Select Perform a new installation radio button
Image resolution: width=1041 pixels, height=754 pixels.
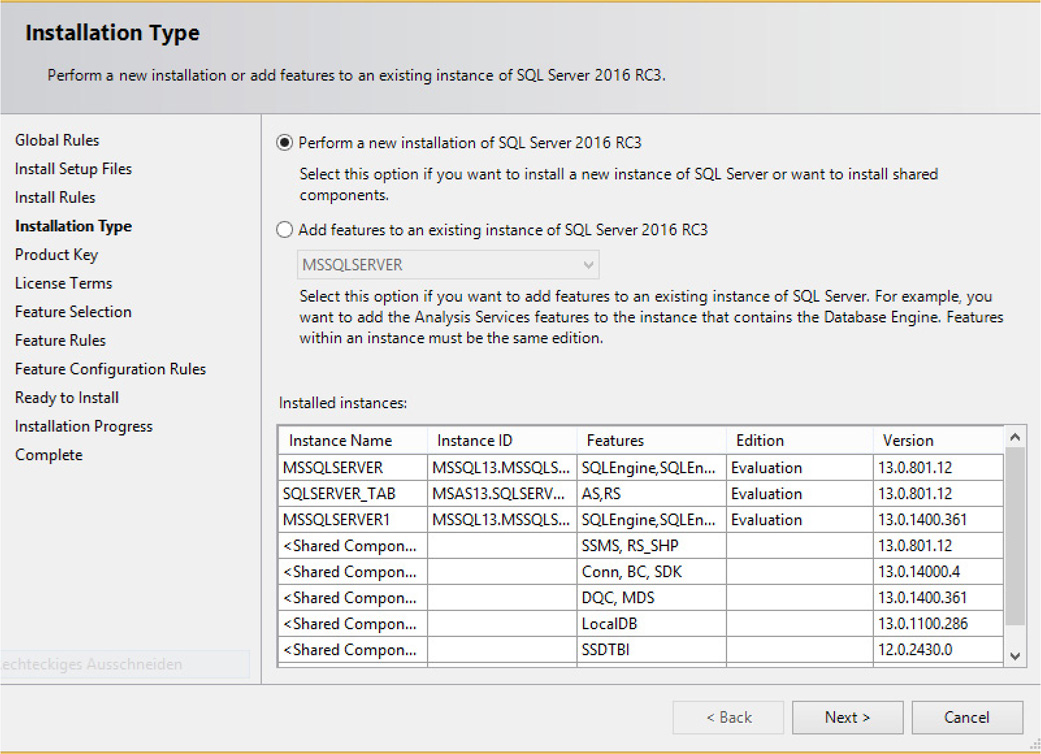[284, 143]
